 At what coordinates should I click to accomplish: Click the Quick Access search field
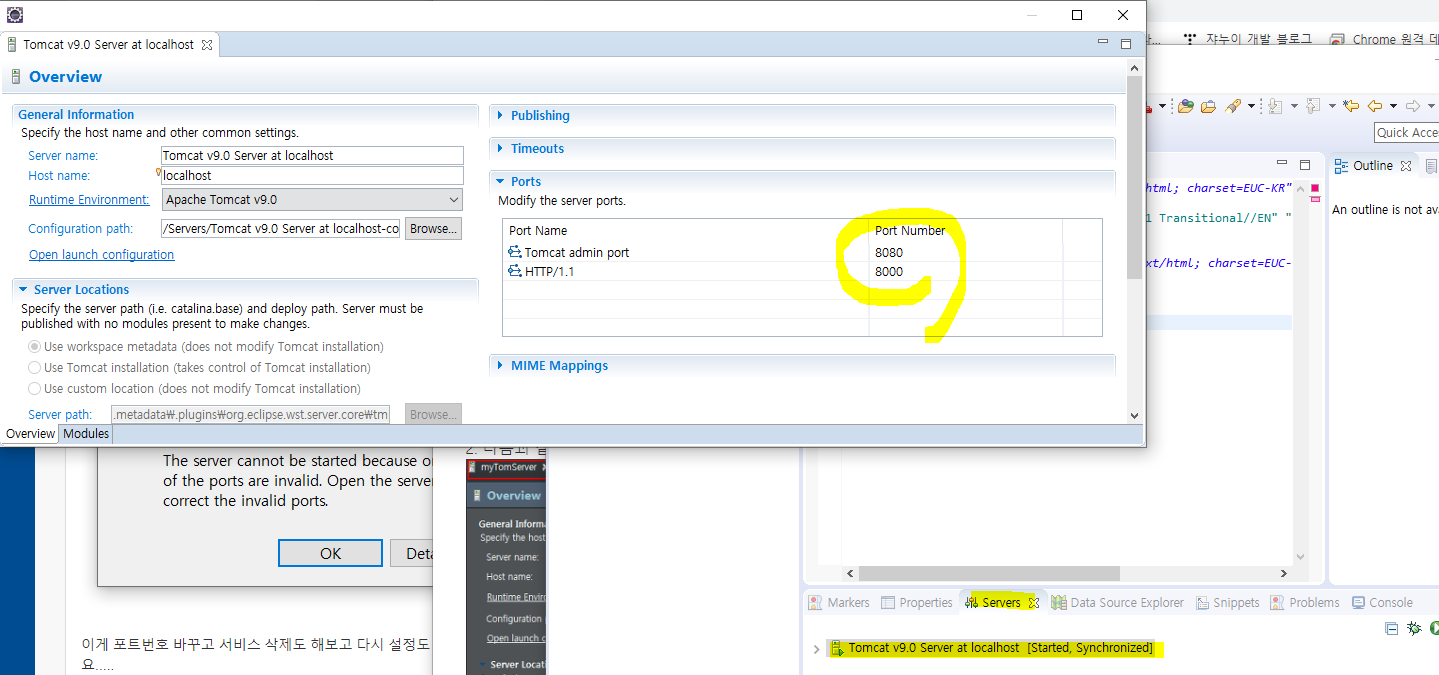click(x=1407, y=133)
